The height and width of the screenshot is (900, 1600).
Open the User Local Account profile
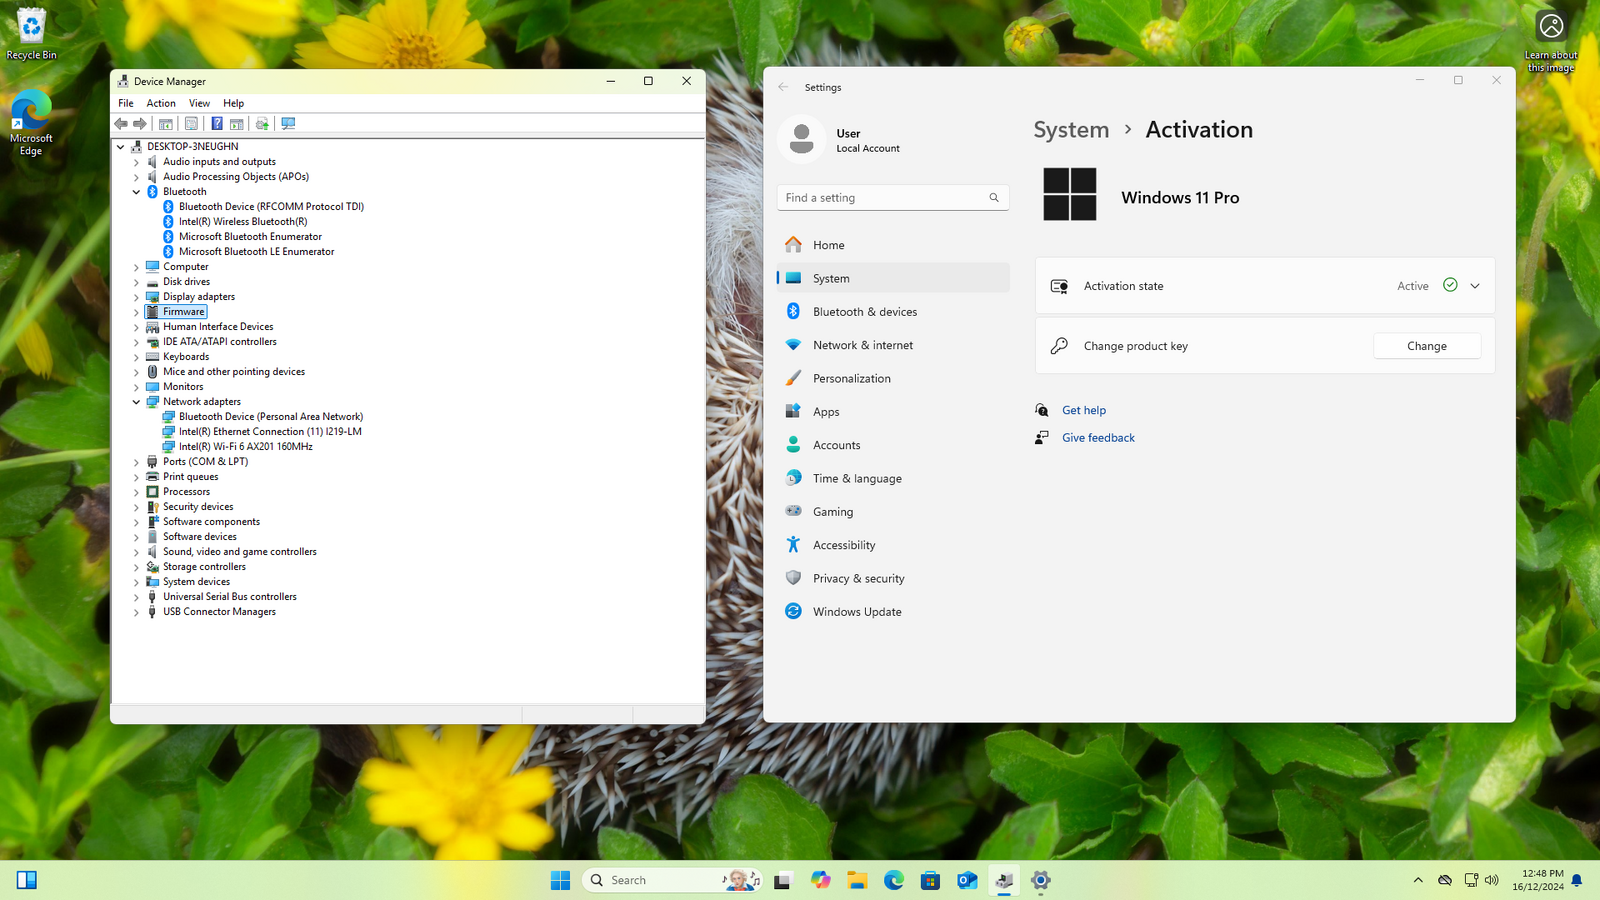point(840,140)
